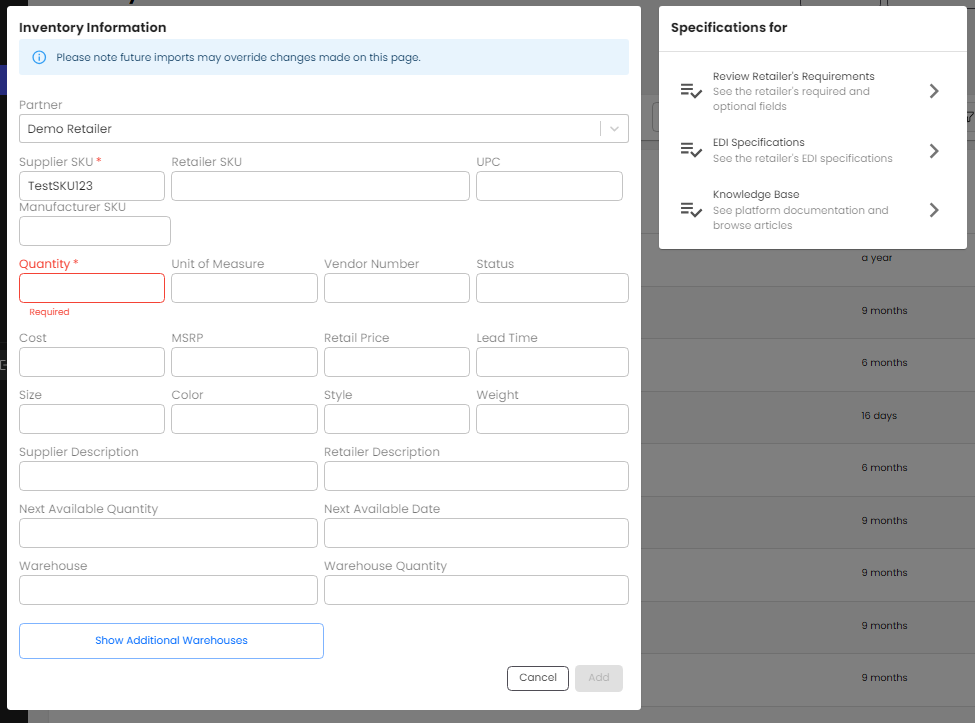The height and width of the screenshot is (723, 975).
Task: Open Review Retailer's Requirements chevron arrow
Action: tap(934, 91)
